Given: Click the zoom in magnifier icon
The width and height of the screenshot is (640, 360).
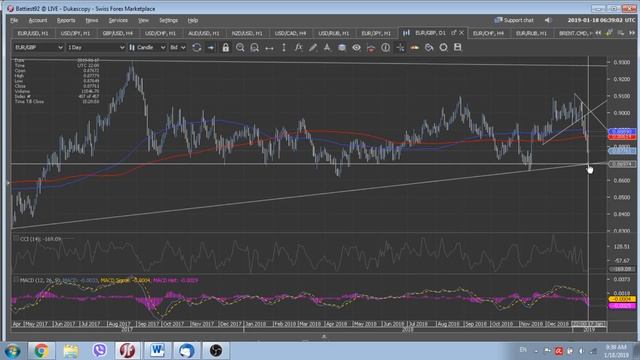Looking at the screenshot, I should [240, 48].
